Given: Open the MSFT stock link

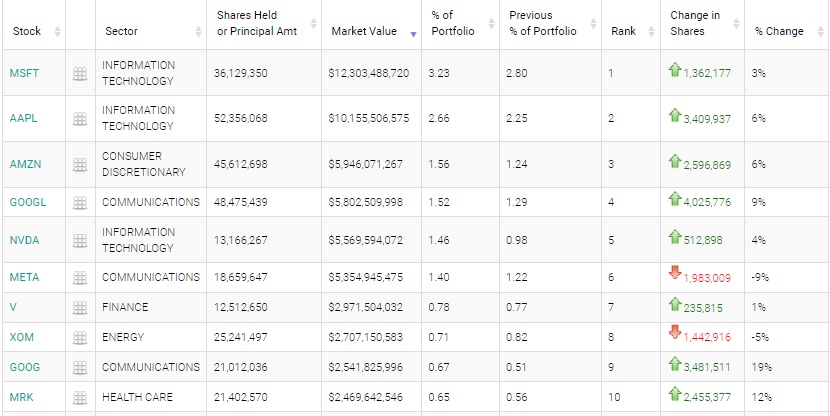Looking at the screenshot, I should tap(22, 73).
